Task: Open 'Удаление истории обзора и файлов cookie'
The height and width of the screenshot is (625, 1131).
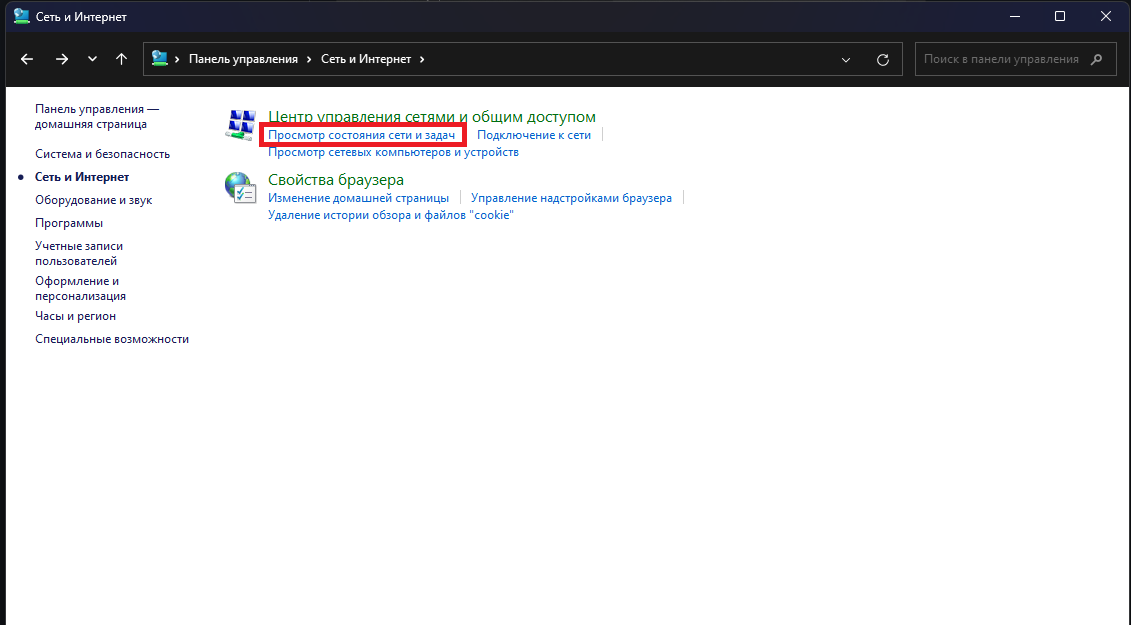Action: click(390, 215)
